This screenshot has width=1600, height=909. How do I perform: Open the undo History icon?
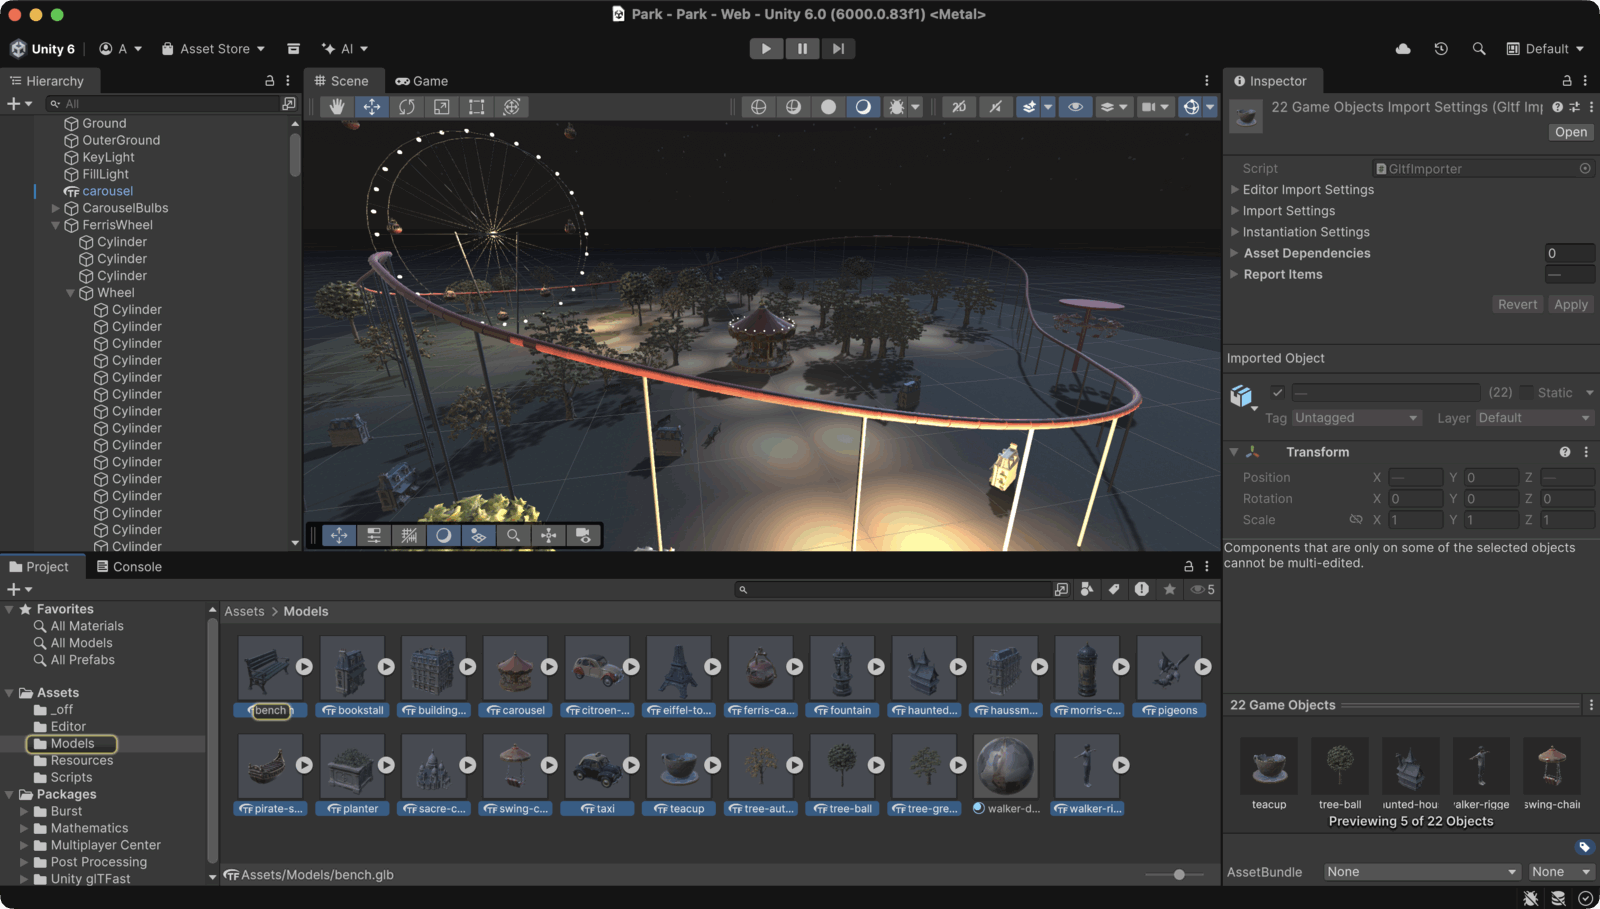click(x=1441, y=49)
